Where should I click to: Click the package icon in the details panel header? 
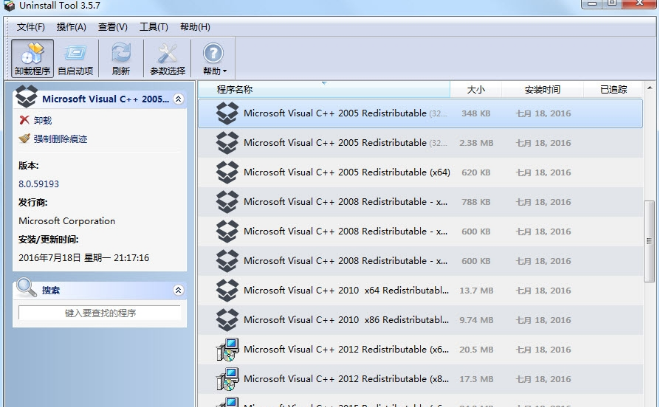[x=26, y=97]
